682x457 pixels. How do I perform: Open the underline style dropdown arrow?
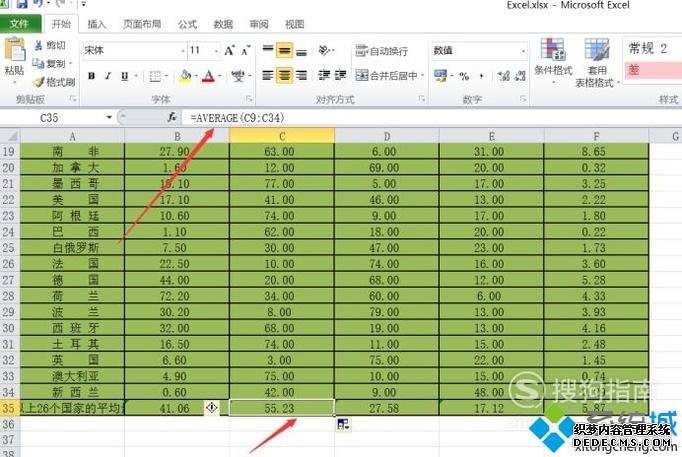point(136,77)
